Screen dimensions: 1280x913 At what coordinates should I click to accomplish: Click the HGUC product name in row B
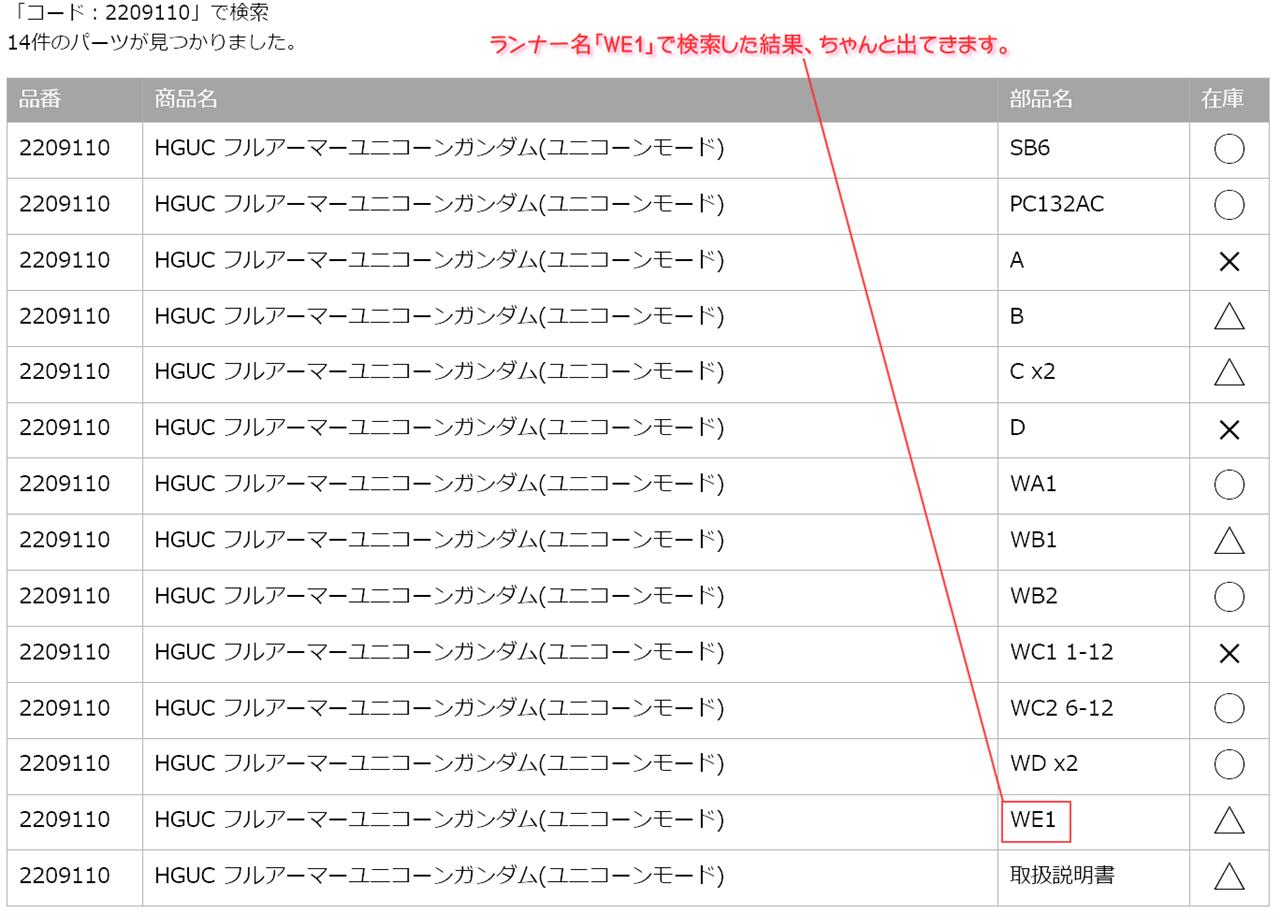(439, 316)
